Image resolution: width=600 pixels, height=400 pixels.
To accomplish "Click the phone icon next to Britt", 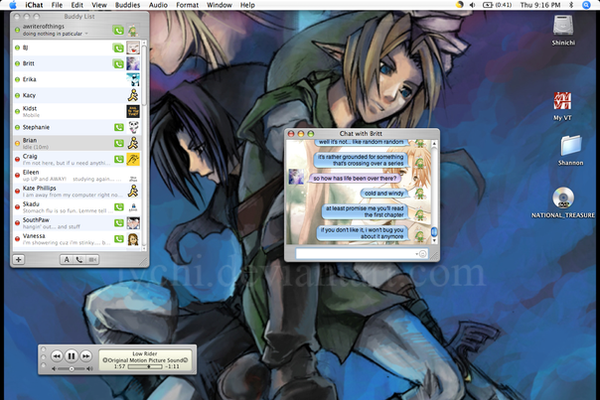I will point(119,63).
